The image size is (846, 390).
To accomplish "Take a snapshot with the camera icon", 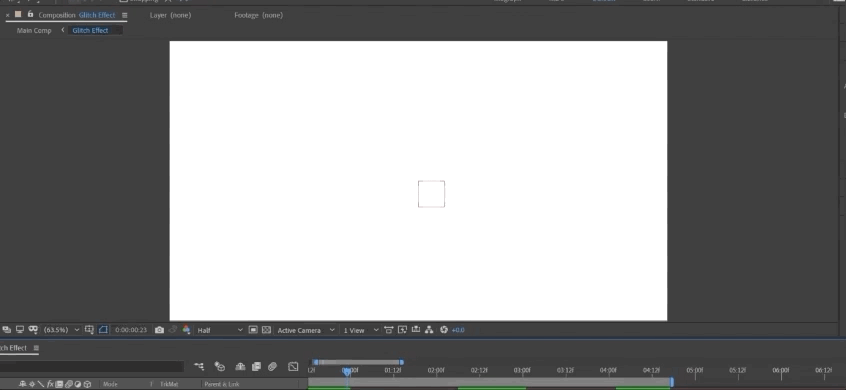I will point(159,330).
